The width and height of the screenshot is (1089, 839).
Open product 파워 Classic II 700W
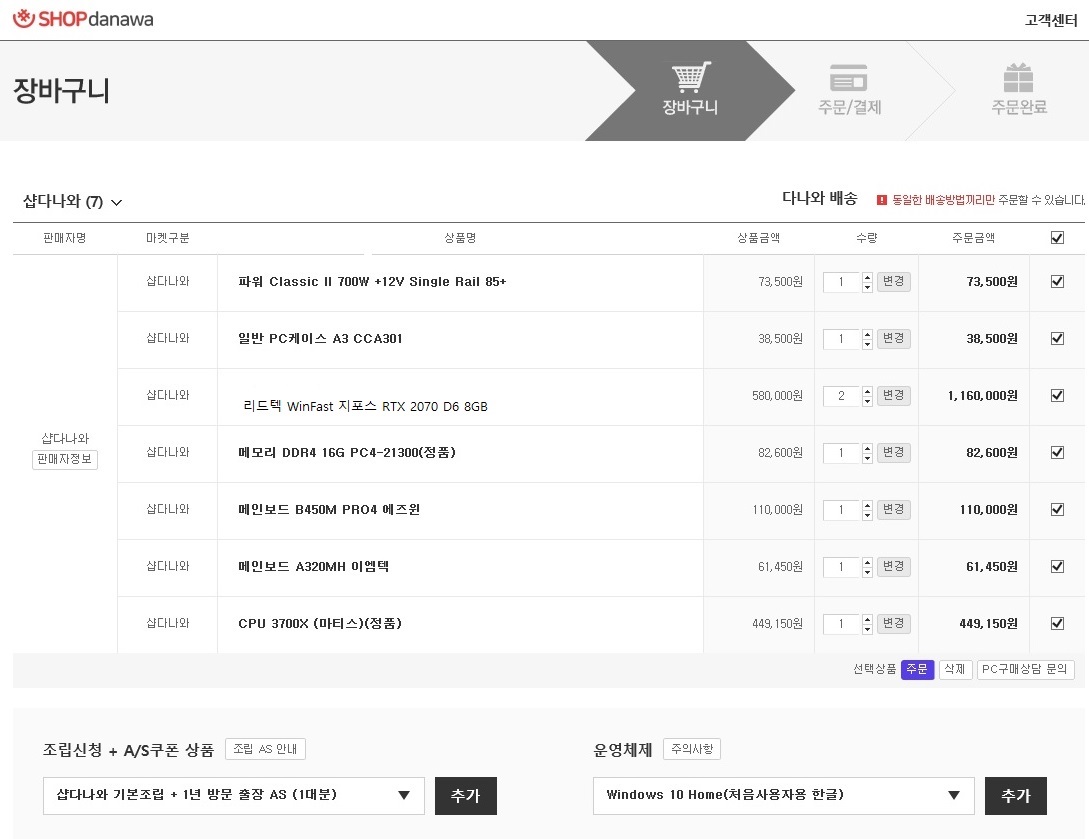point(372,281)
